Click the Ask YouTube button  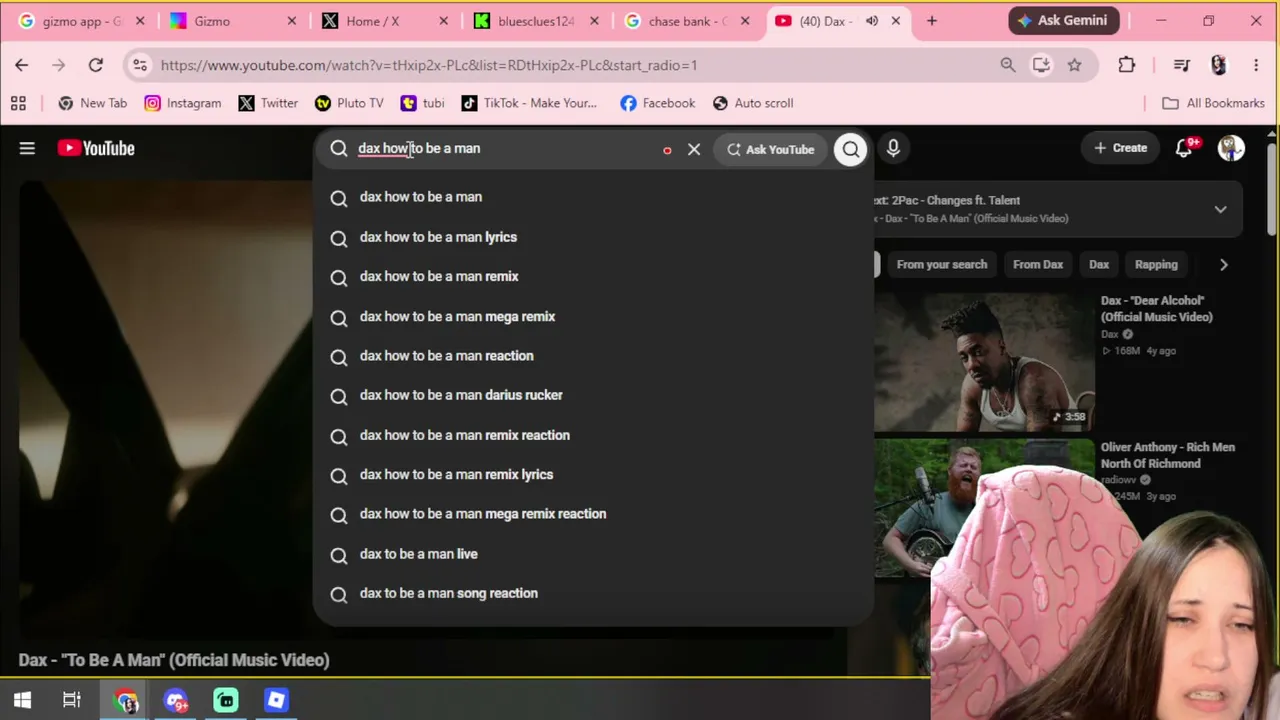tap(771, 149)
